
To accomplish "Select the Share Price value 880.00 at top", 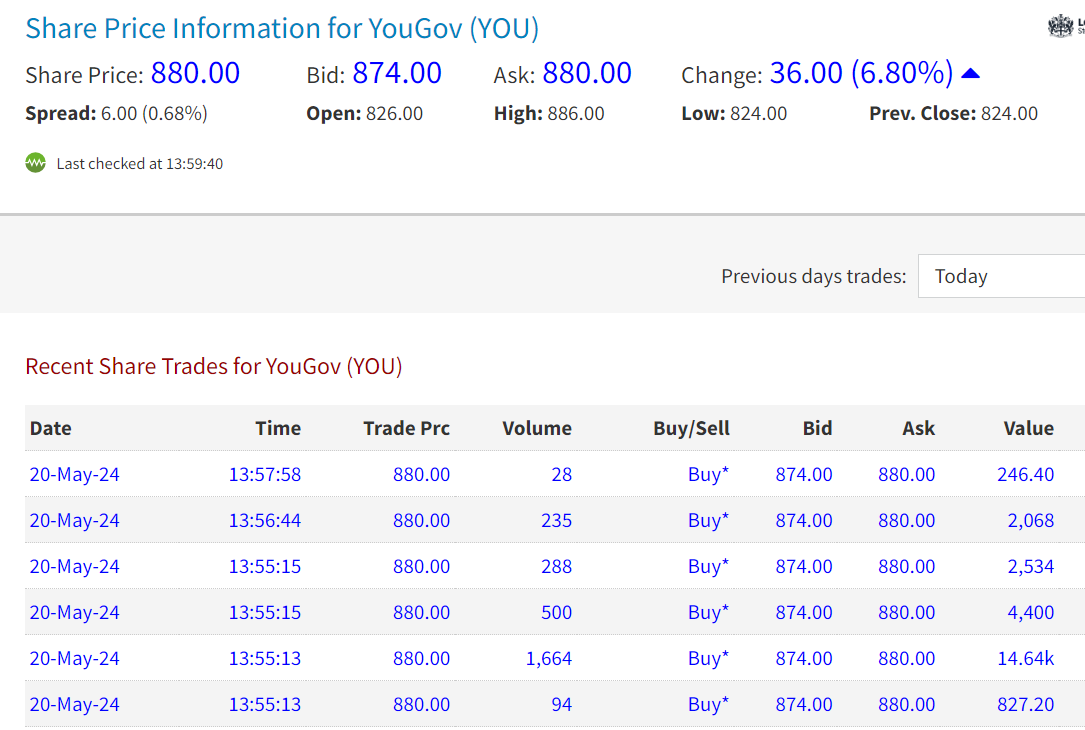I will pyautogui.click(x=195, y=73).
